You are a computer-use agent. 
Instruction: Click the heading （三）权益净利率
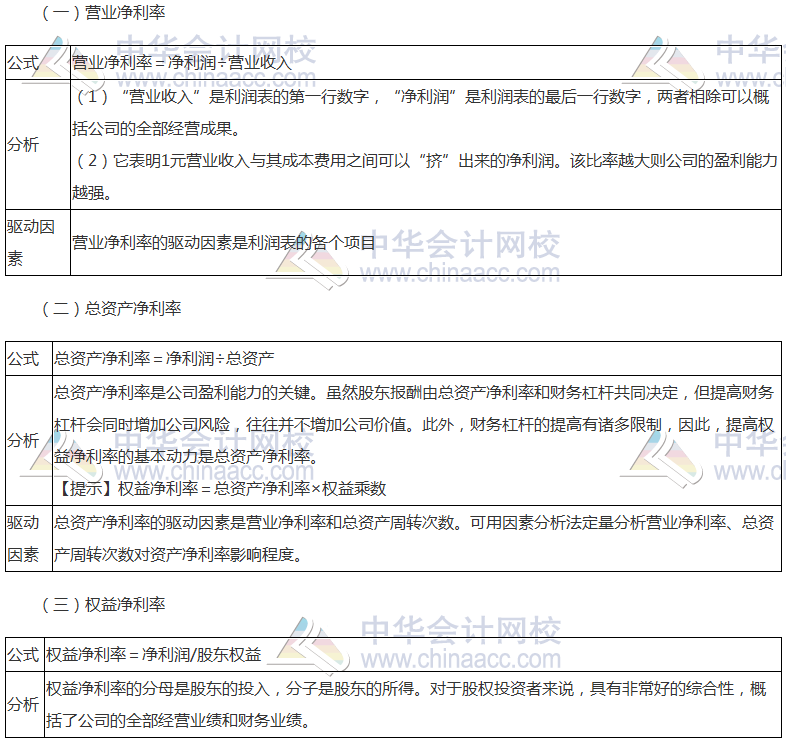coord(104,605)
